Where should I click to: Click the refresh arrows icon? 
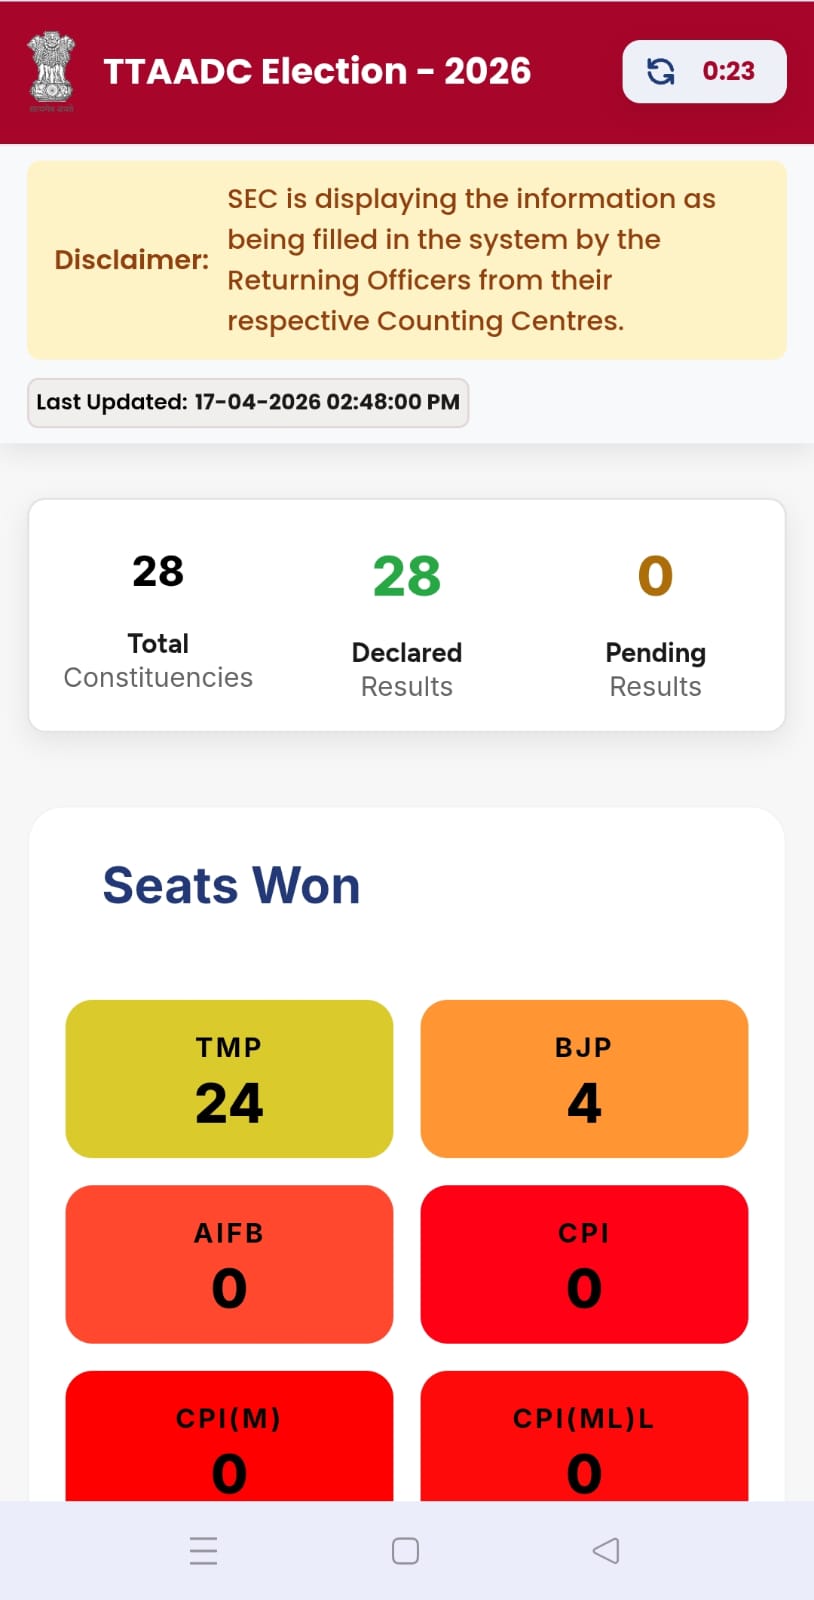(x=661, y=71)
